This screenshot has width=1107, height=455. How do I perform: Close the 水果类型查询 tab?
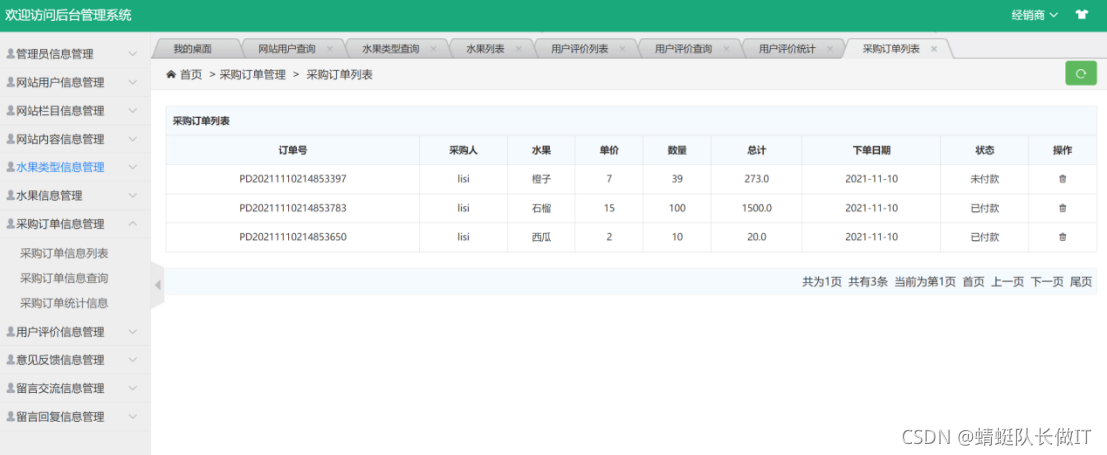[433, 49]
